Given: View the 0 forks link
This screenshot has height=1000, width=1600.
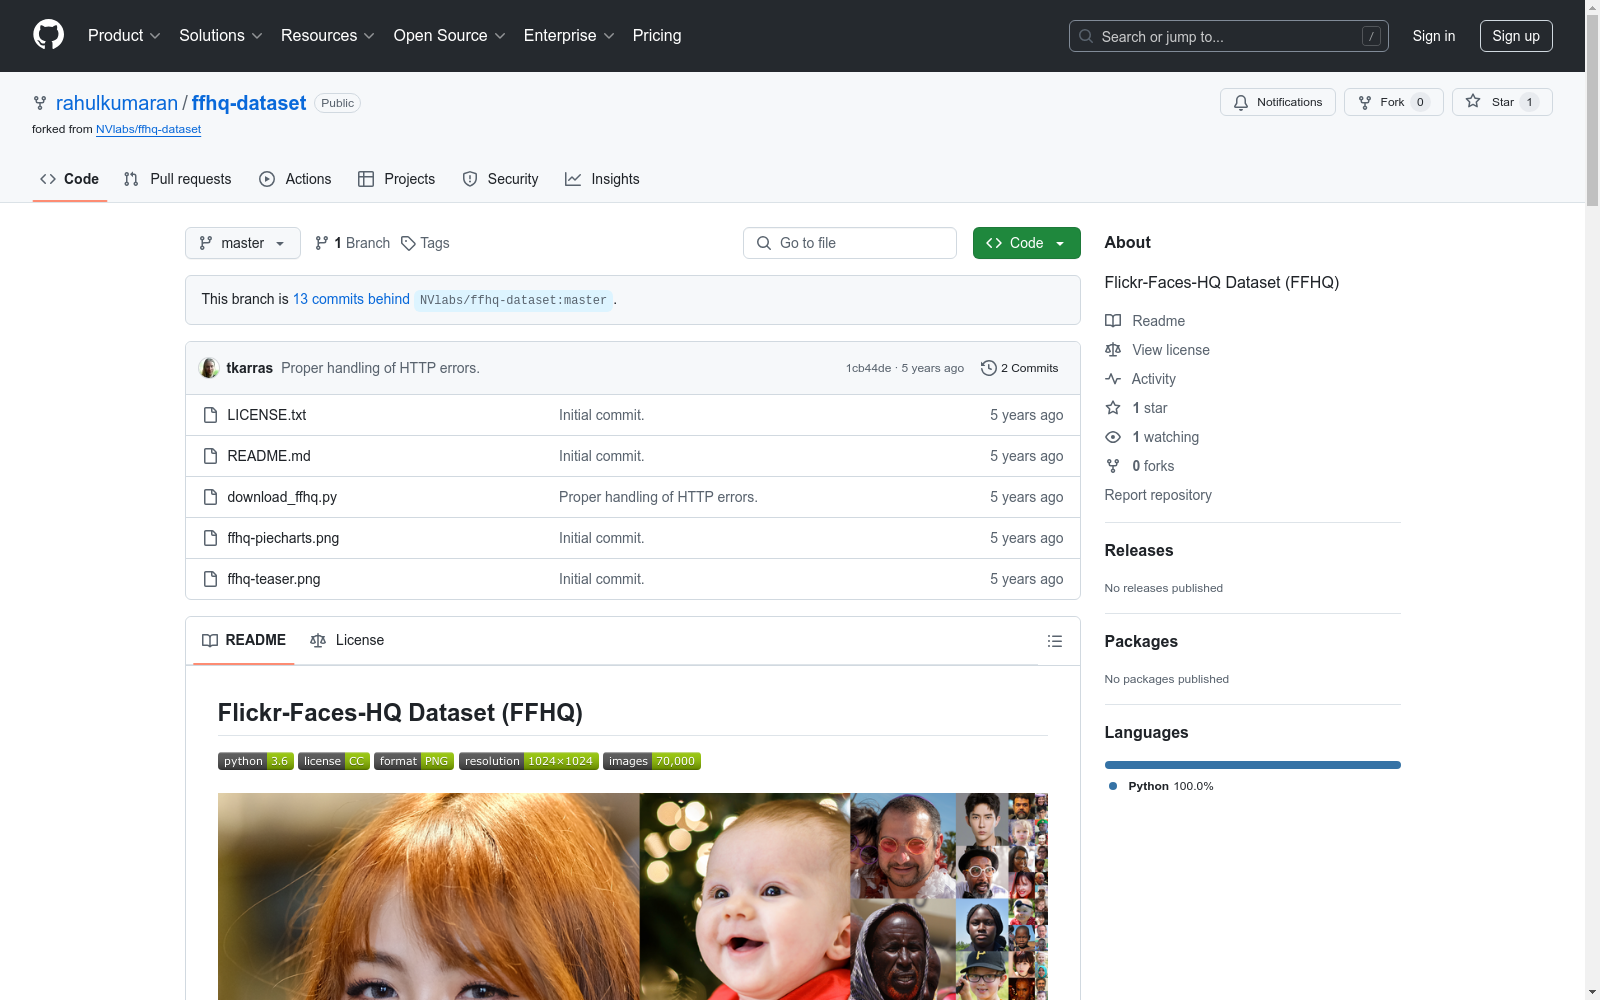Looking at the screenshot, I should click(1140, 466).
